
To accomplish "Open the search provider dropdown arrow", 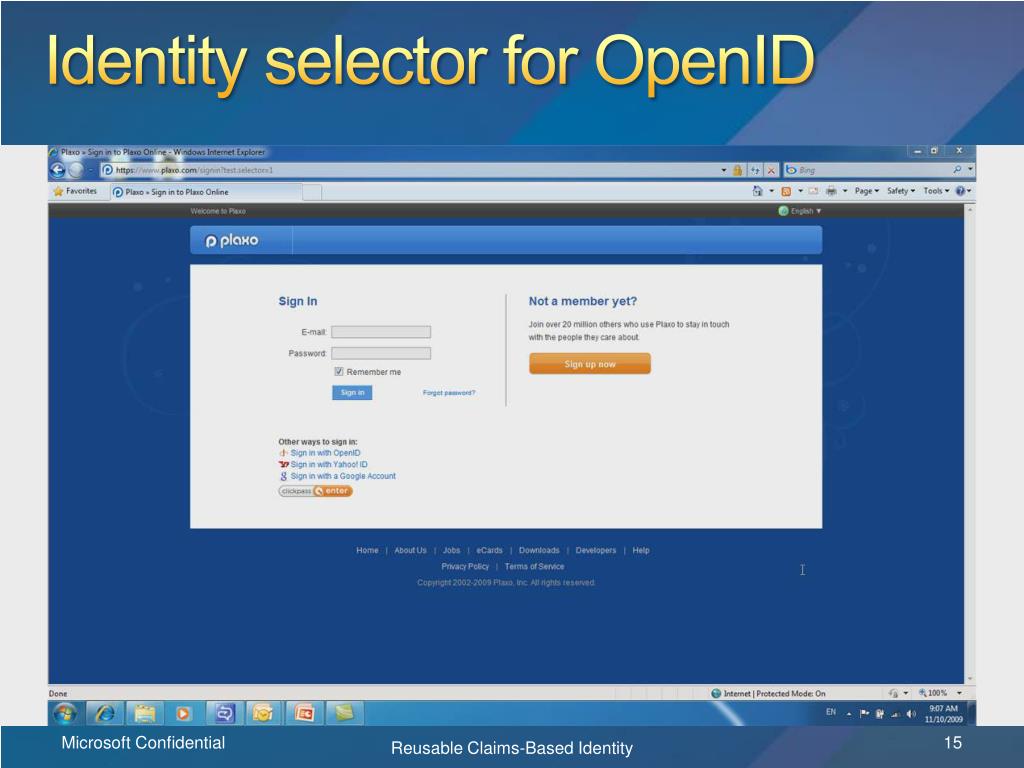I will click(970, 170).
